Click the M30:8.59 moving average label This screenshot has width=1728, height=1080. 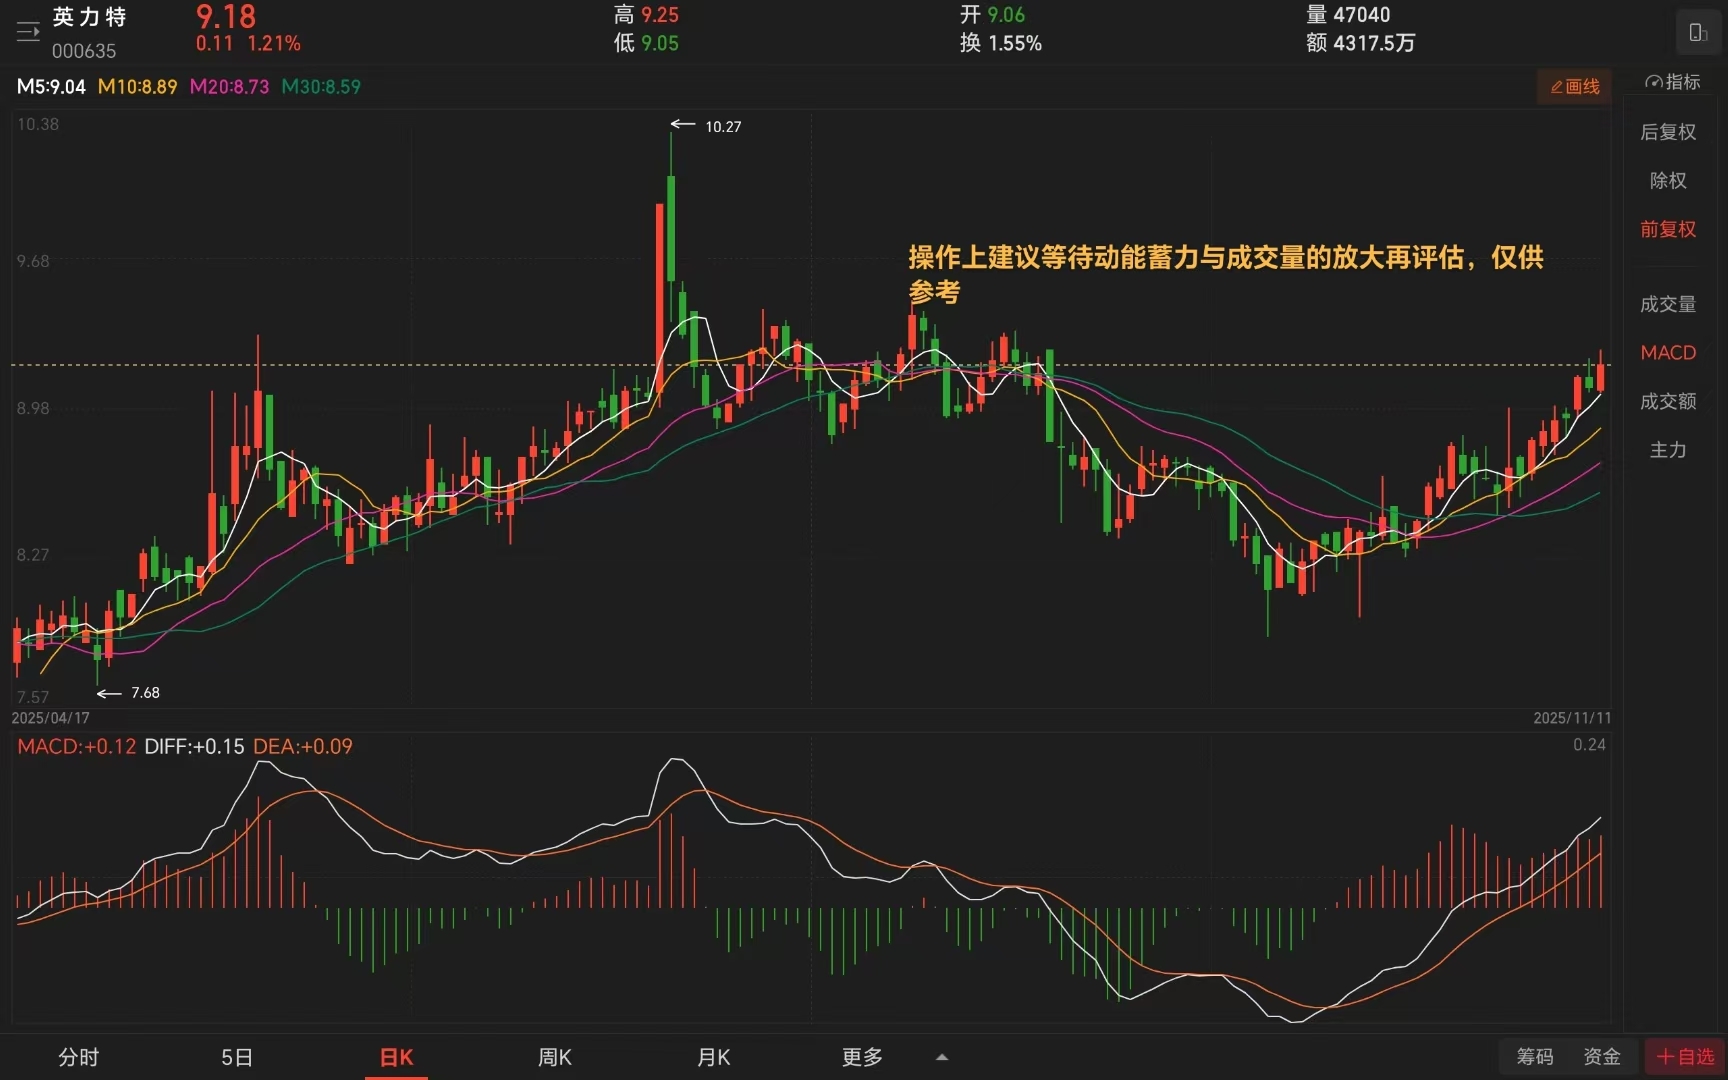pyautogui.click(x=321, y=87)
